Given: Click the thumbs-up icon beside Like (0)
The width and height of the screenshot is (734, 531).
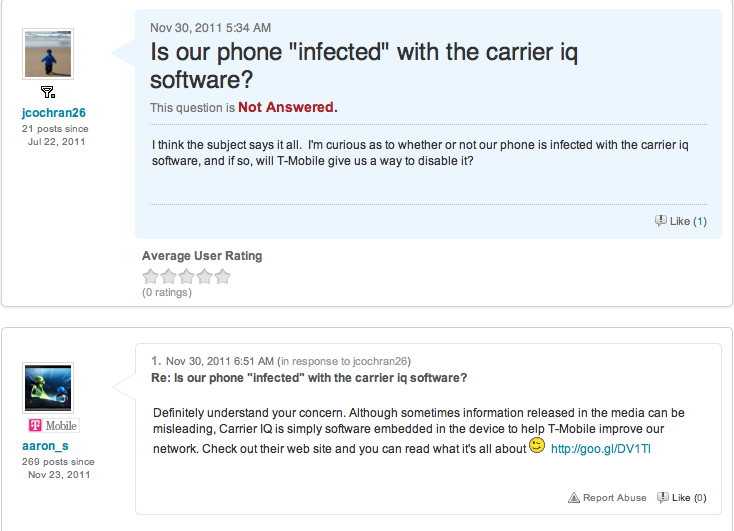Looking at the screenshot, I should (663, 497).
